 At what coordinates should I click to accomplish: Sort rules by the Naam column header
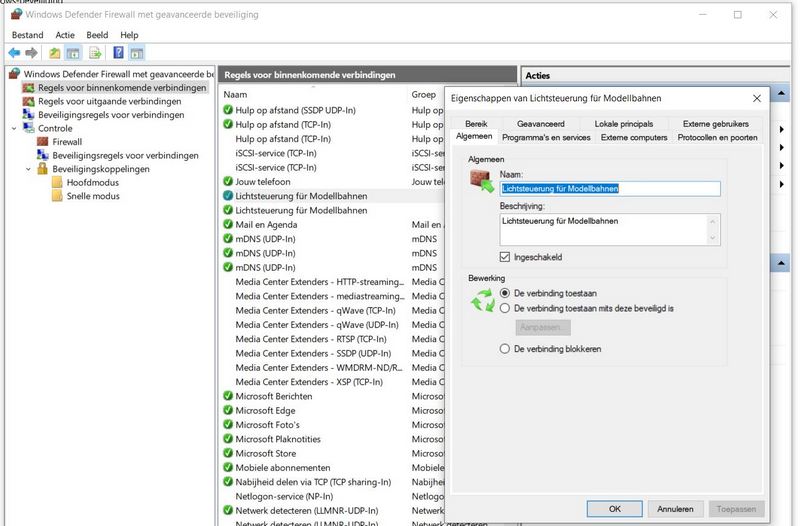tap(235, 94)
